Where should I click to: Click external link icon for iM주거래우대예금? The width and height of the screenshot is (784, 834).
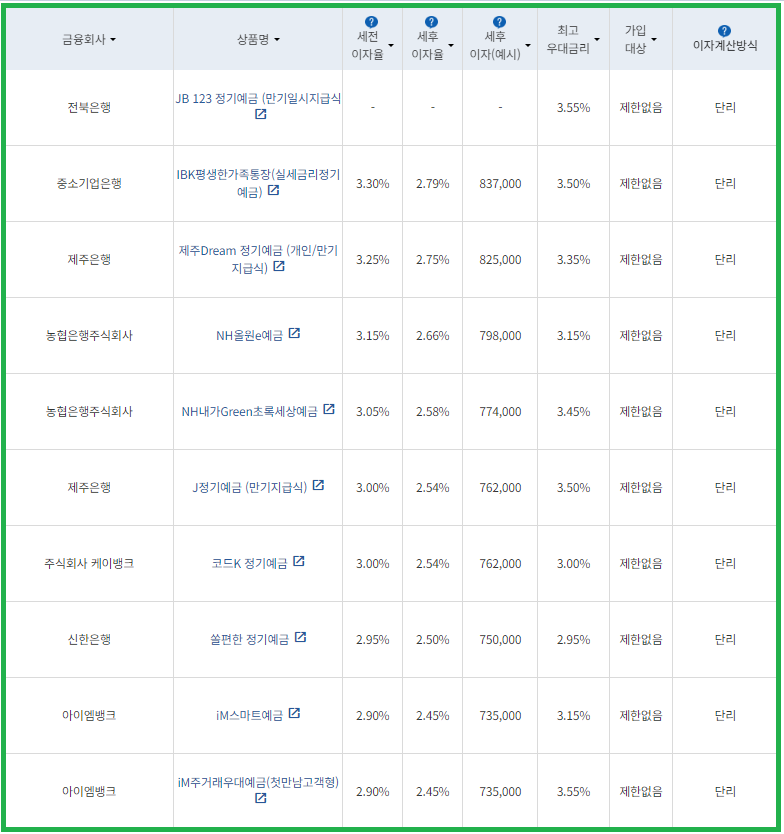261,798
